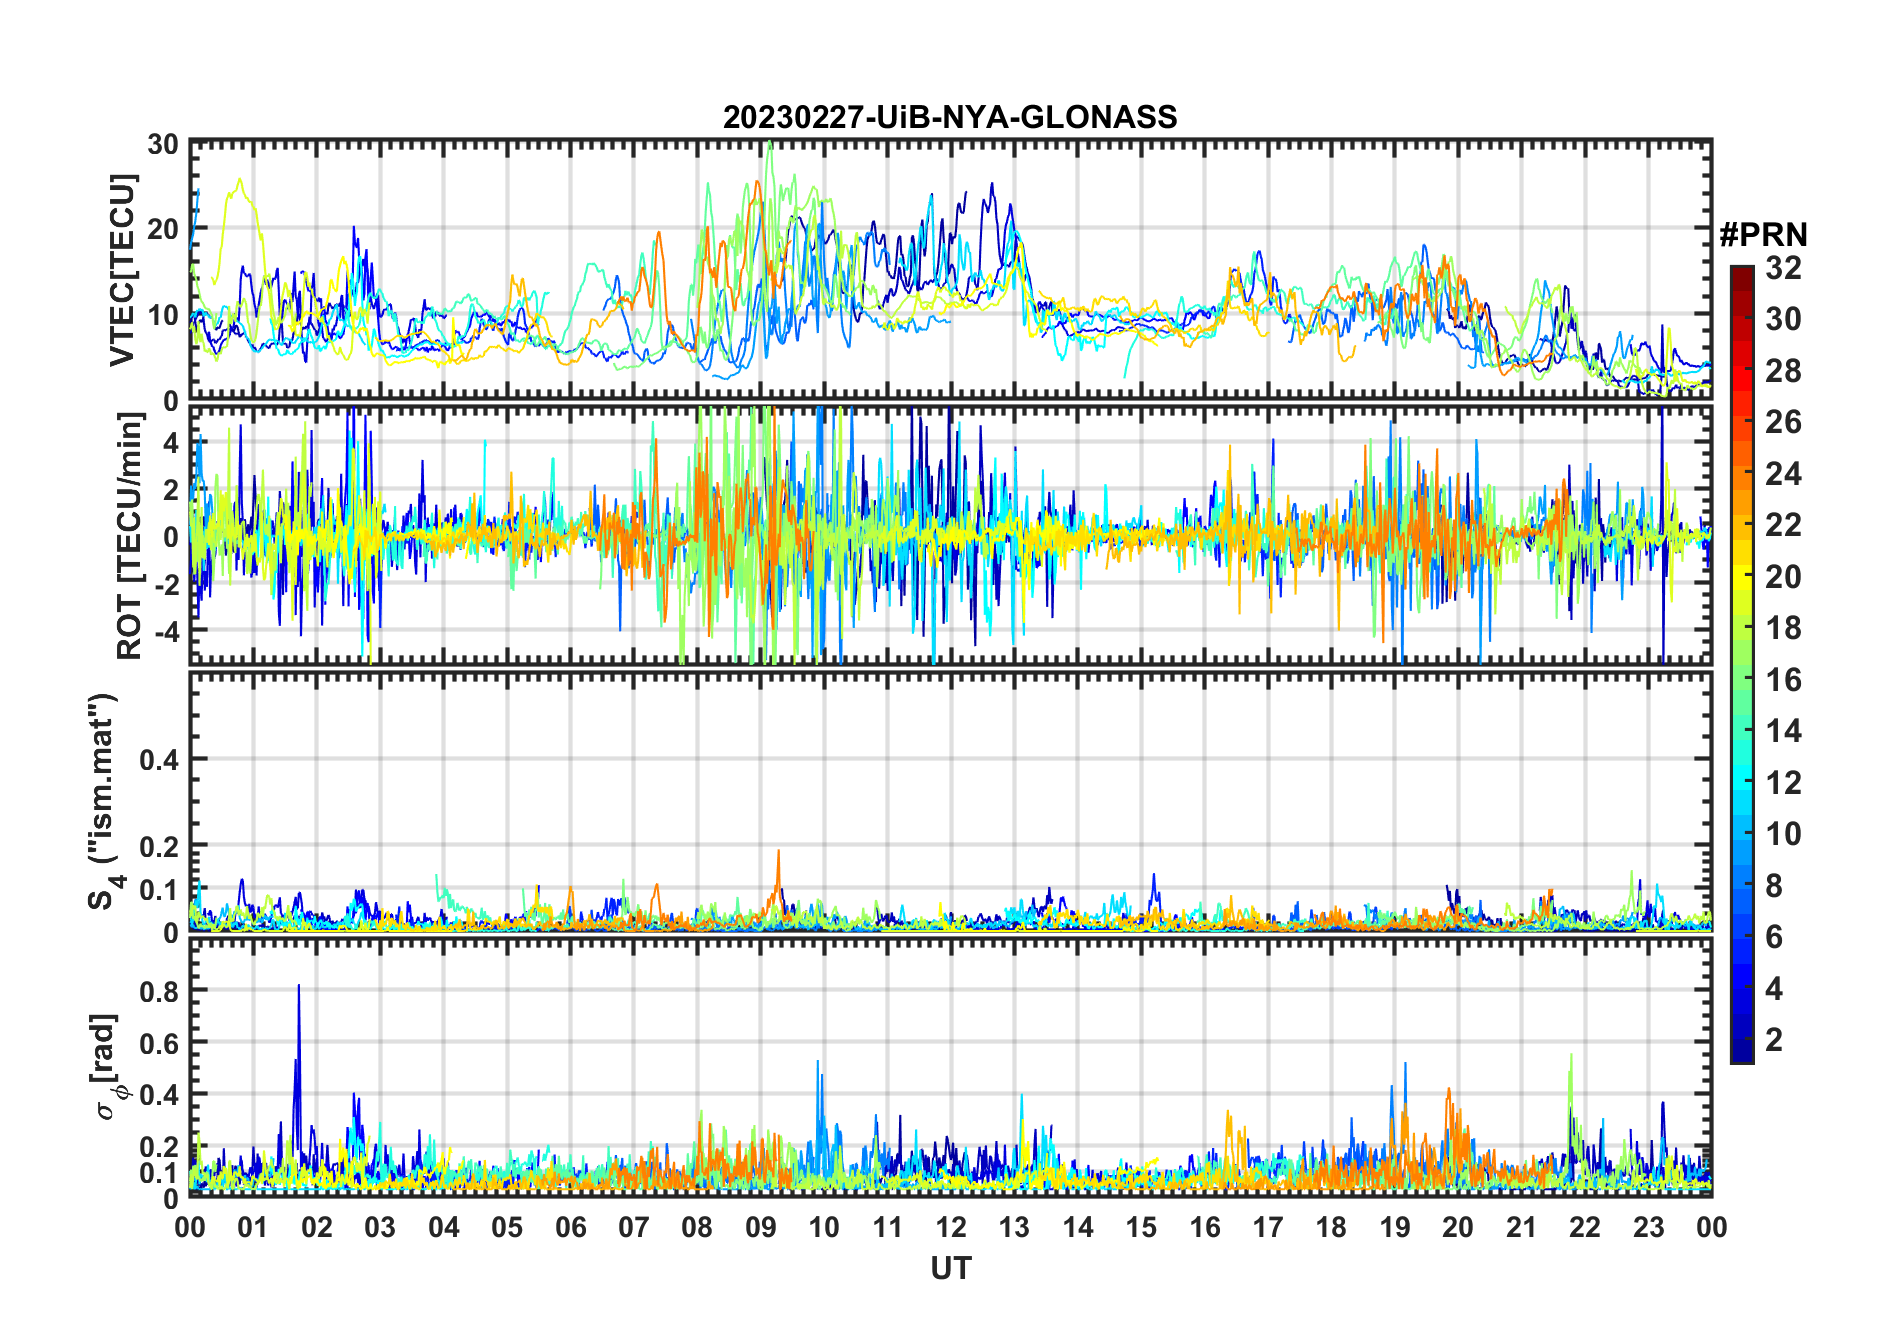The height and width of the screenshot is (1330, 1902).
Task: Select the colorbar tick label "24"
Action: pyautogui.click(x=1783, y=474)
